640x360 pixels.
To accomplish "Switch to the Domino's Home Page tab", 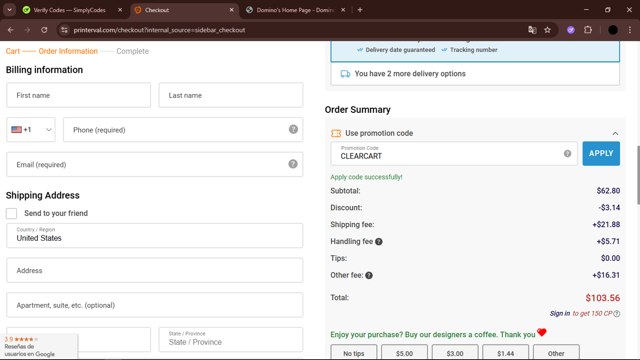I will coord(296,10).
